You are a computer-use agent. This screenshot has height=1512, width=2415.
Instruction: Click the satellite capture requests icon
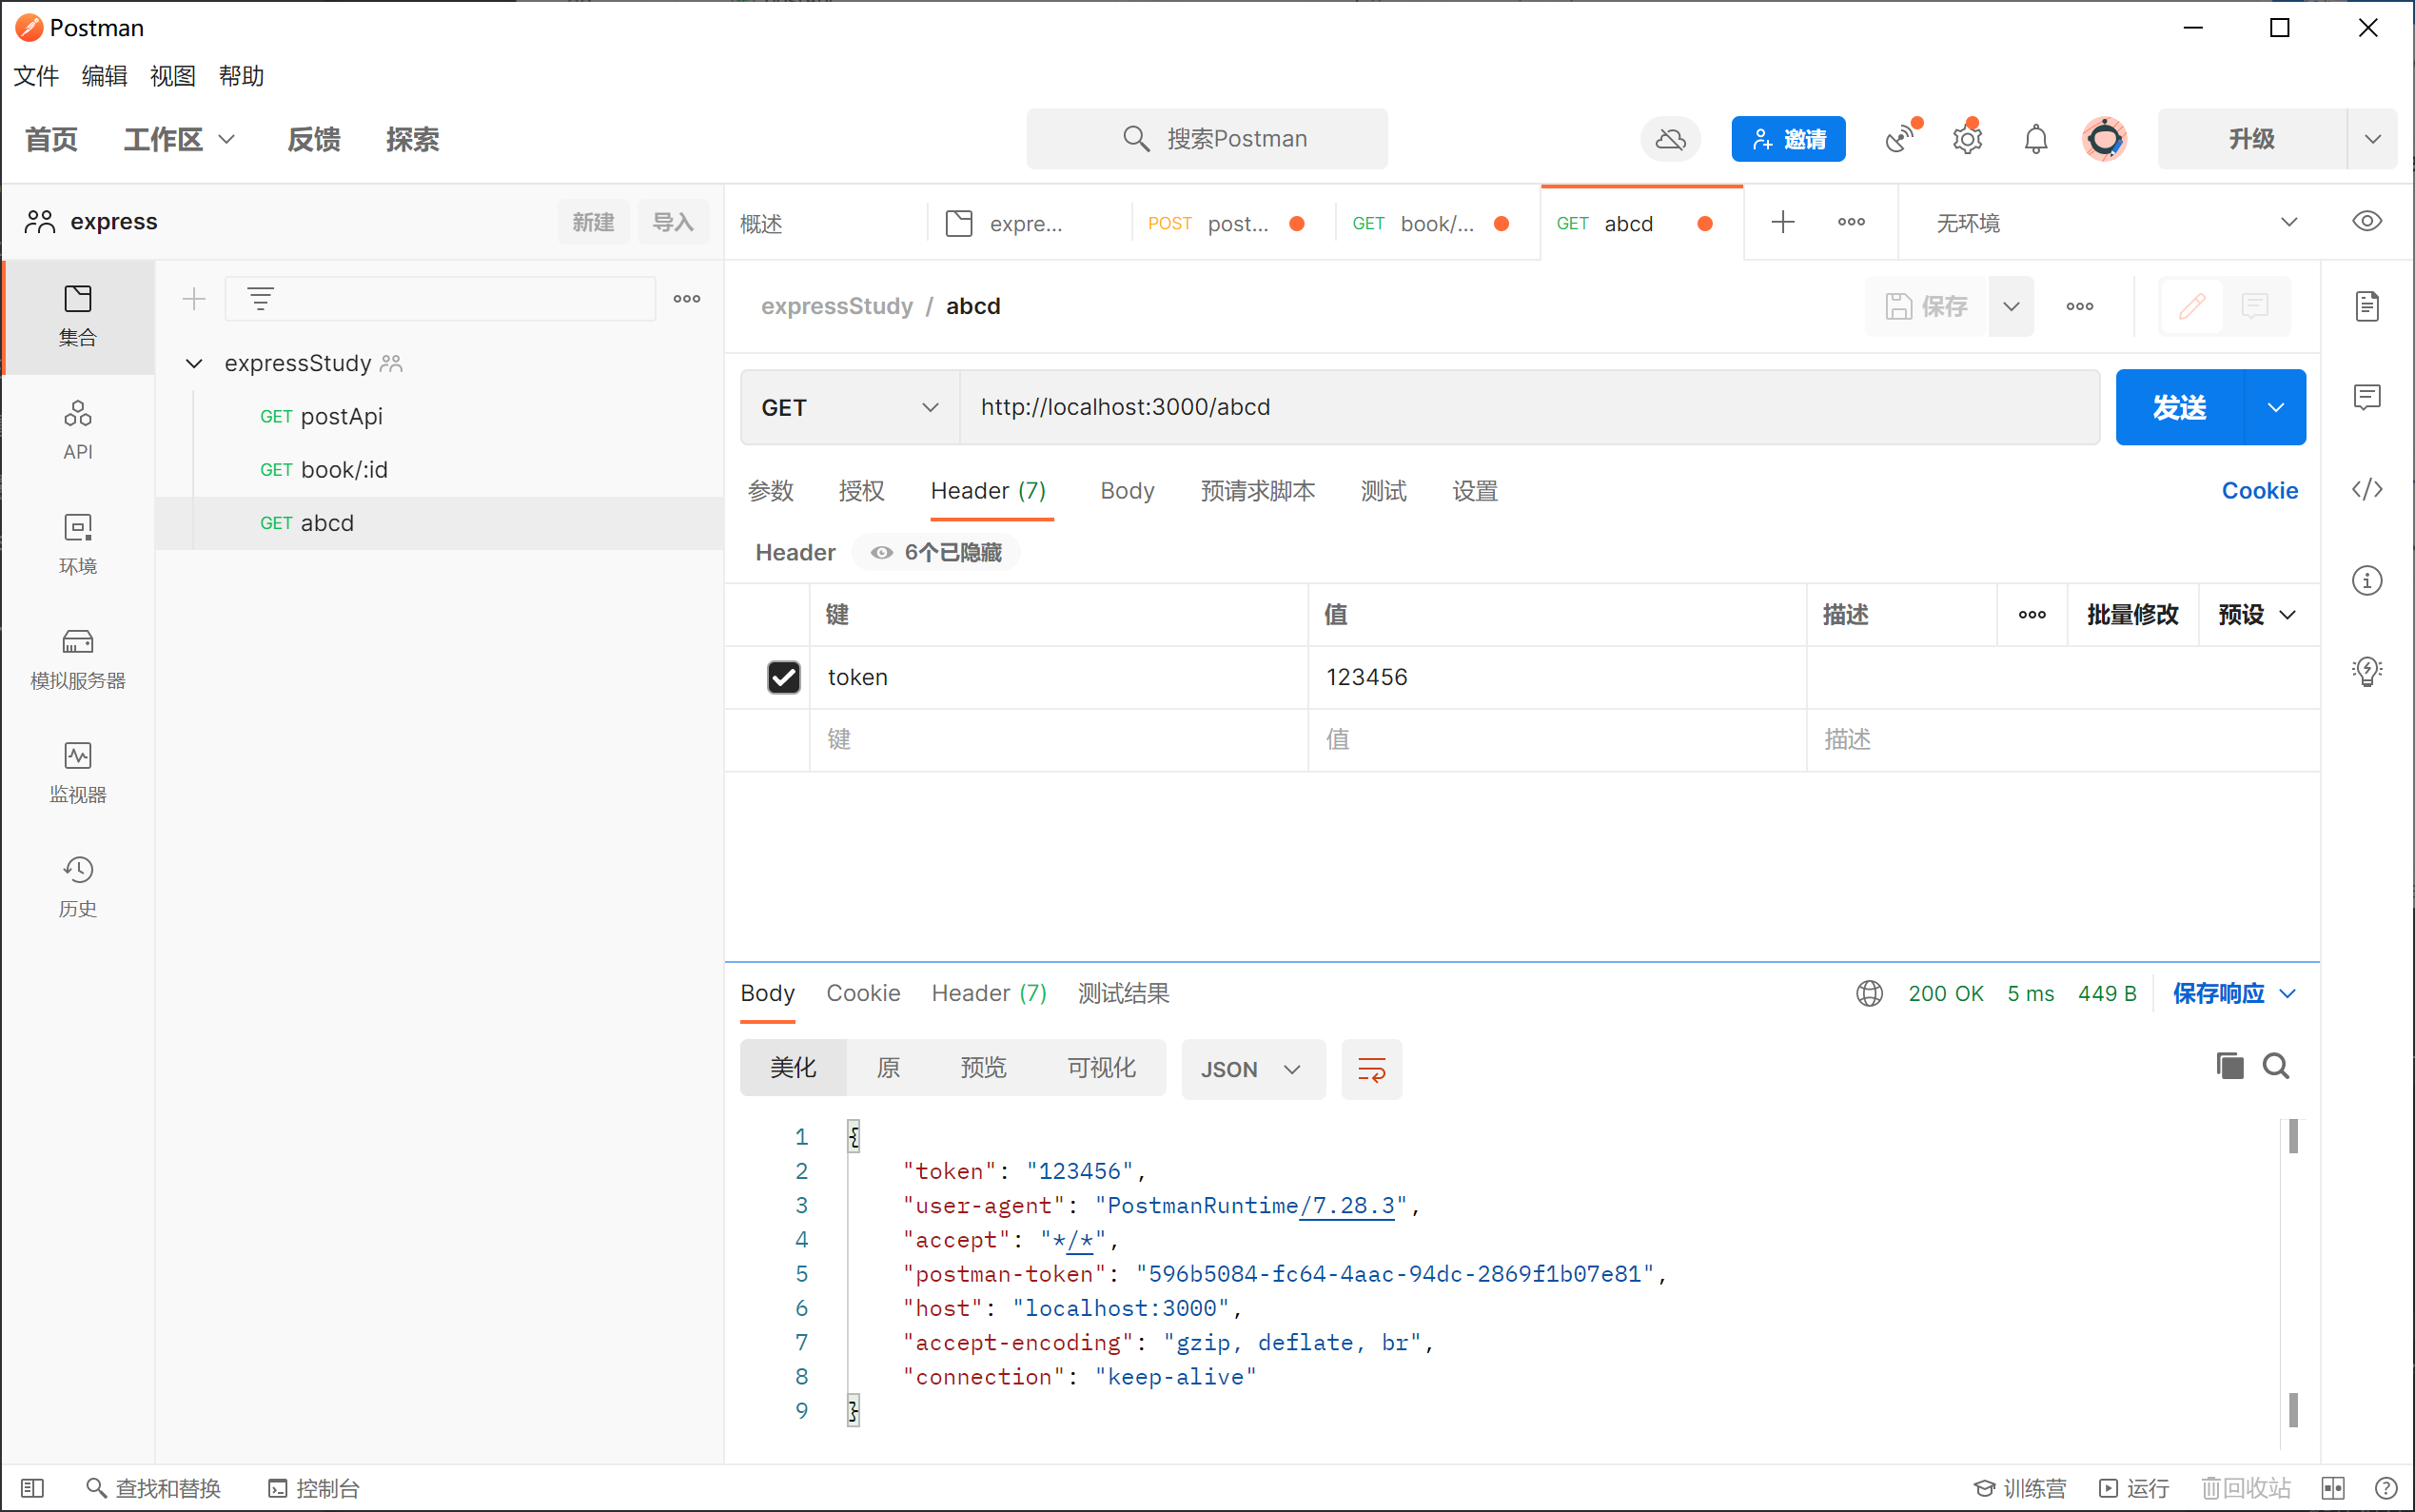point(1901,139)
